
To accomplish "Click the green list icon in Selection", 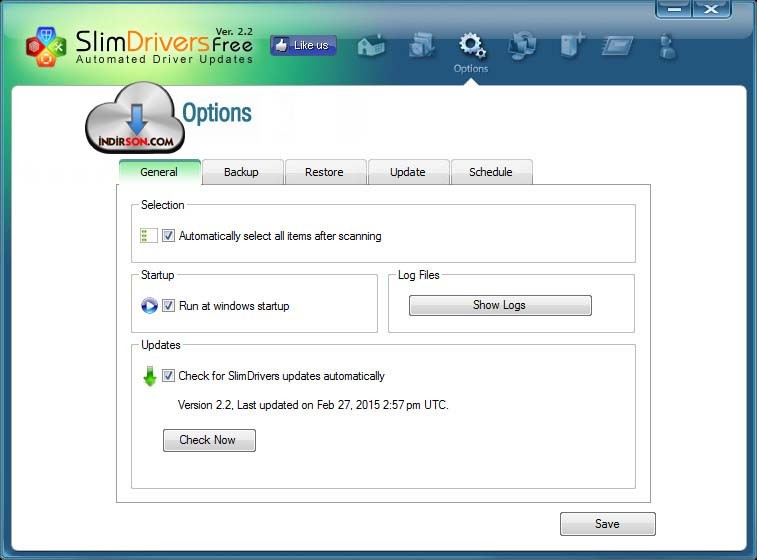I will pos(149,236).
